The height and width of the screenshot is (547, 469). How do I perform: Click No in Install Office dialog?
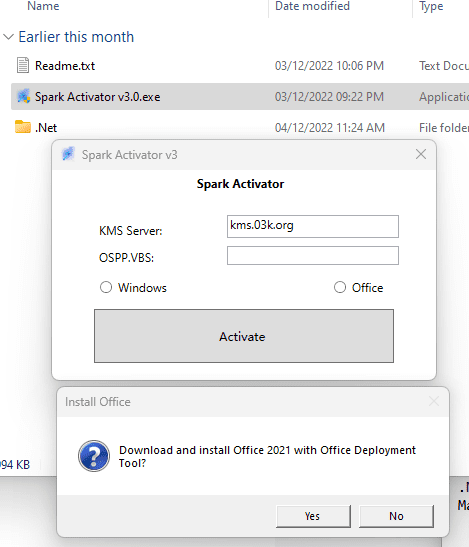(396, 516)
